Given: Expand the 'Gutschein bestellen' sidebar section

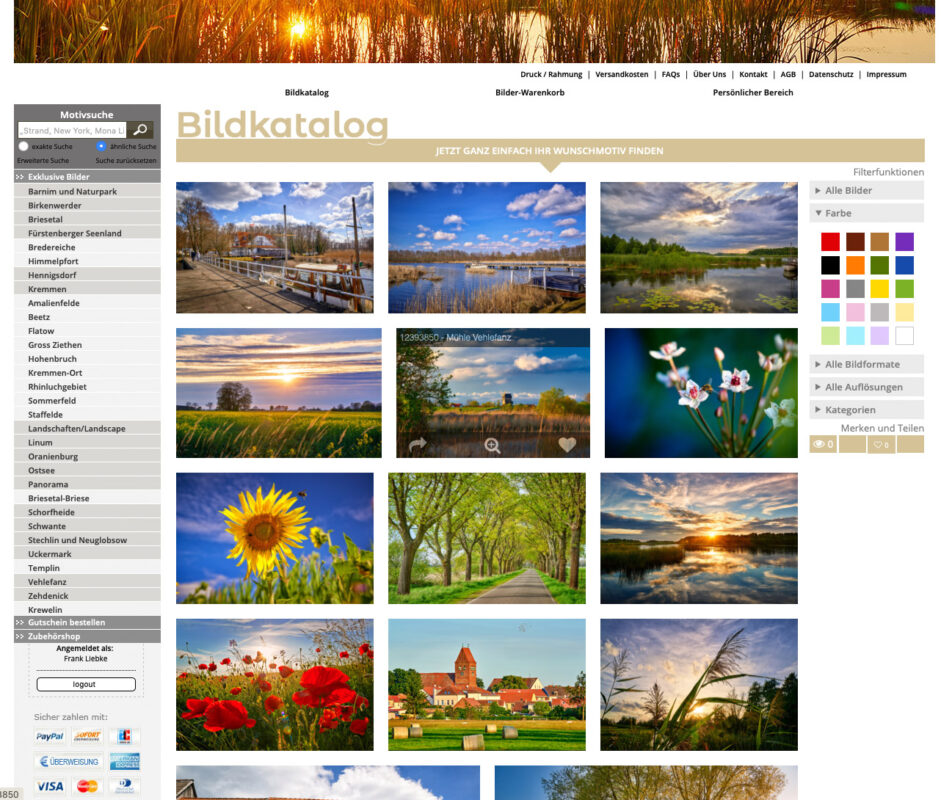Looking at the screenshot, I should (x=87, y=622).
